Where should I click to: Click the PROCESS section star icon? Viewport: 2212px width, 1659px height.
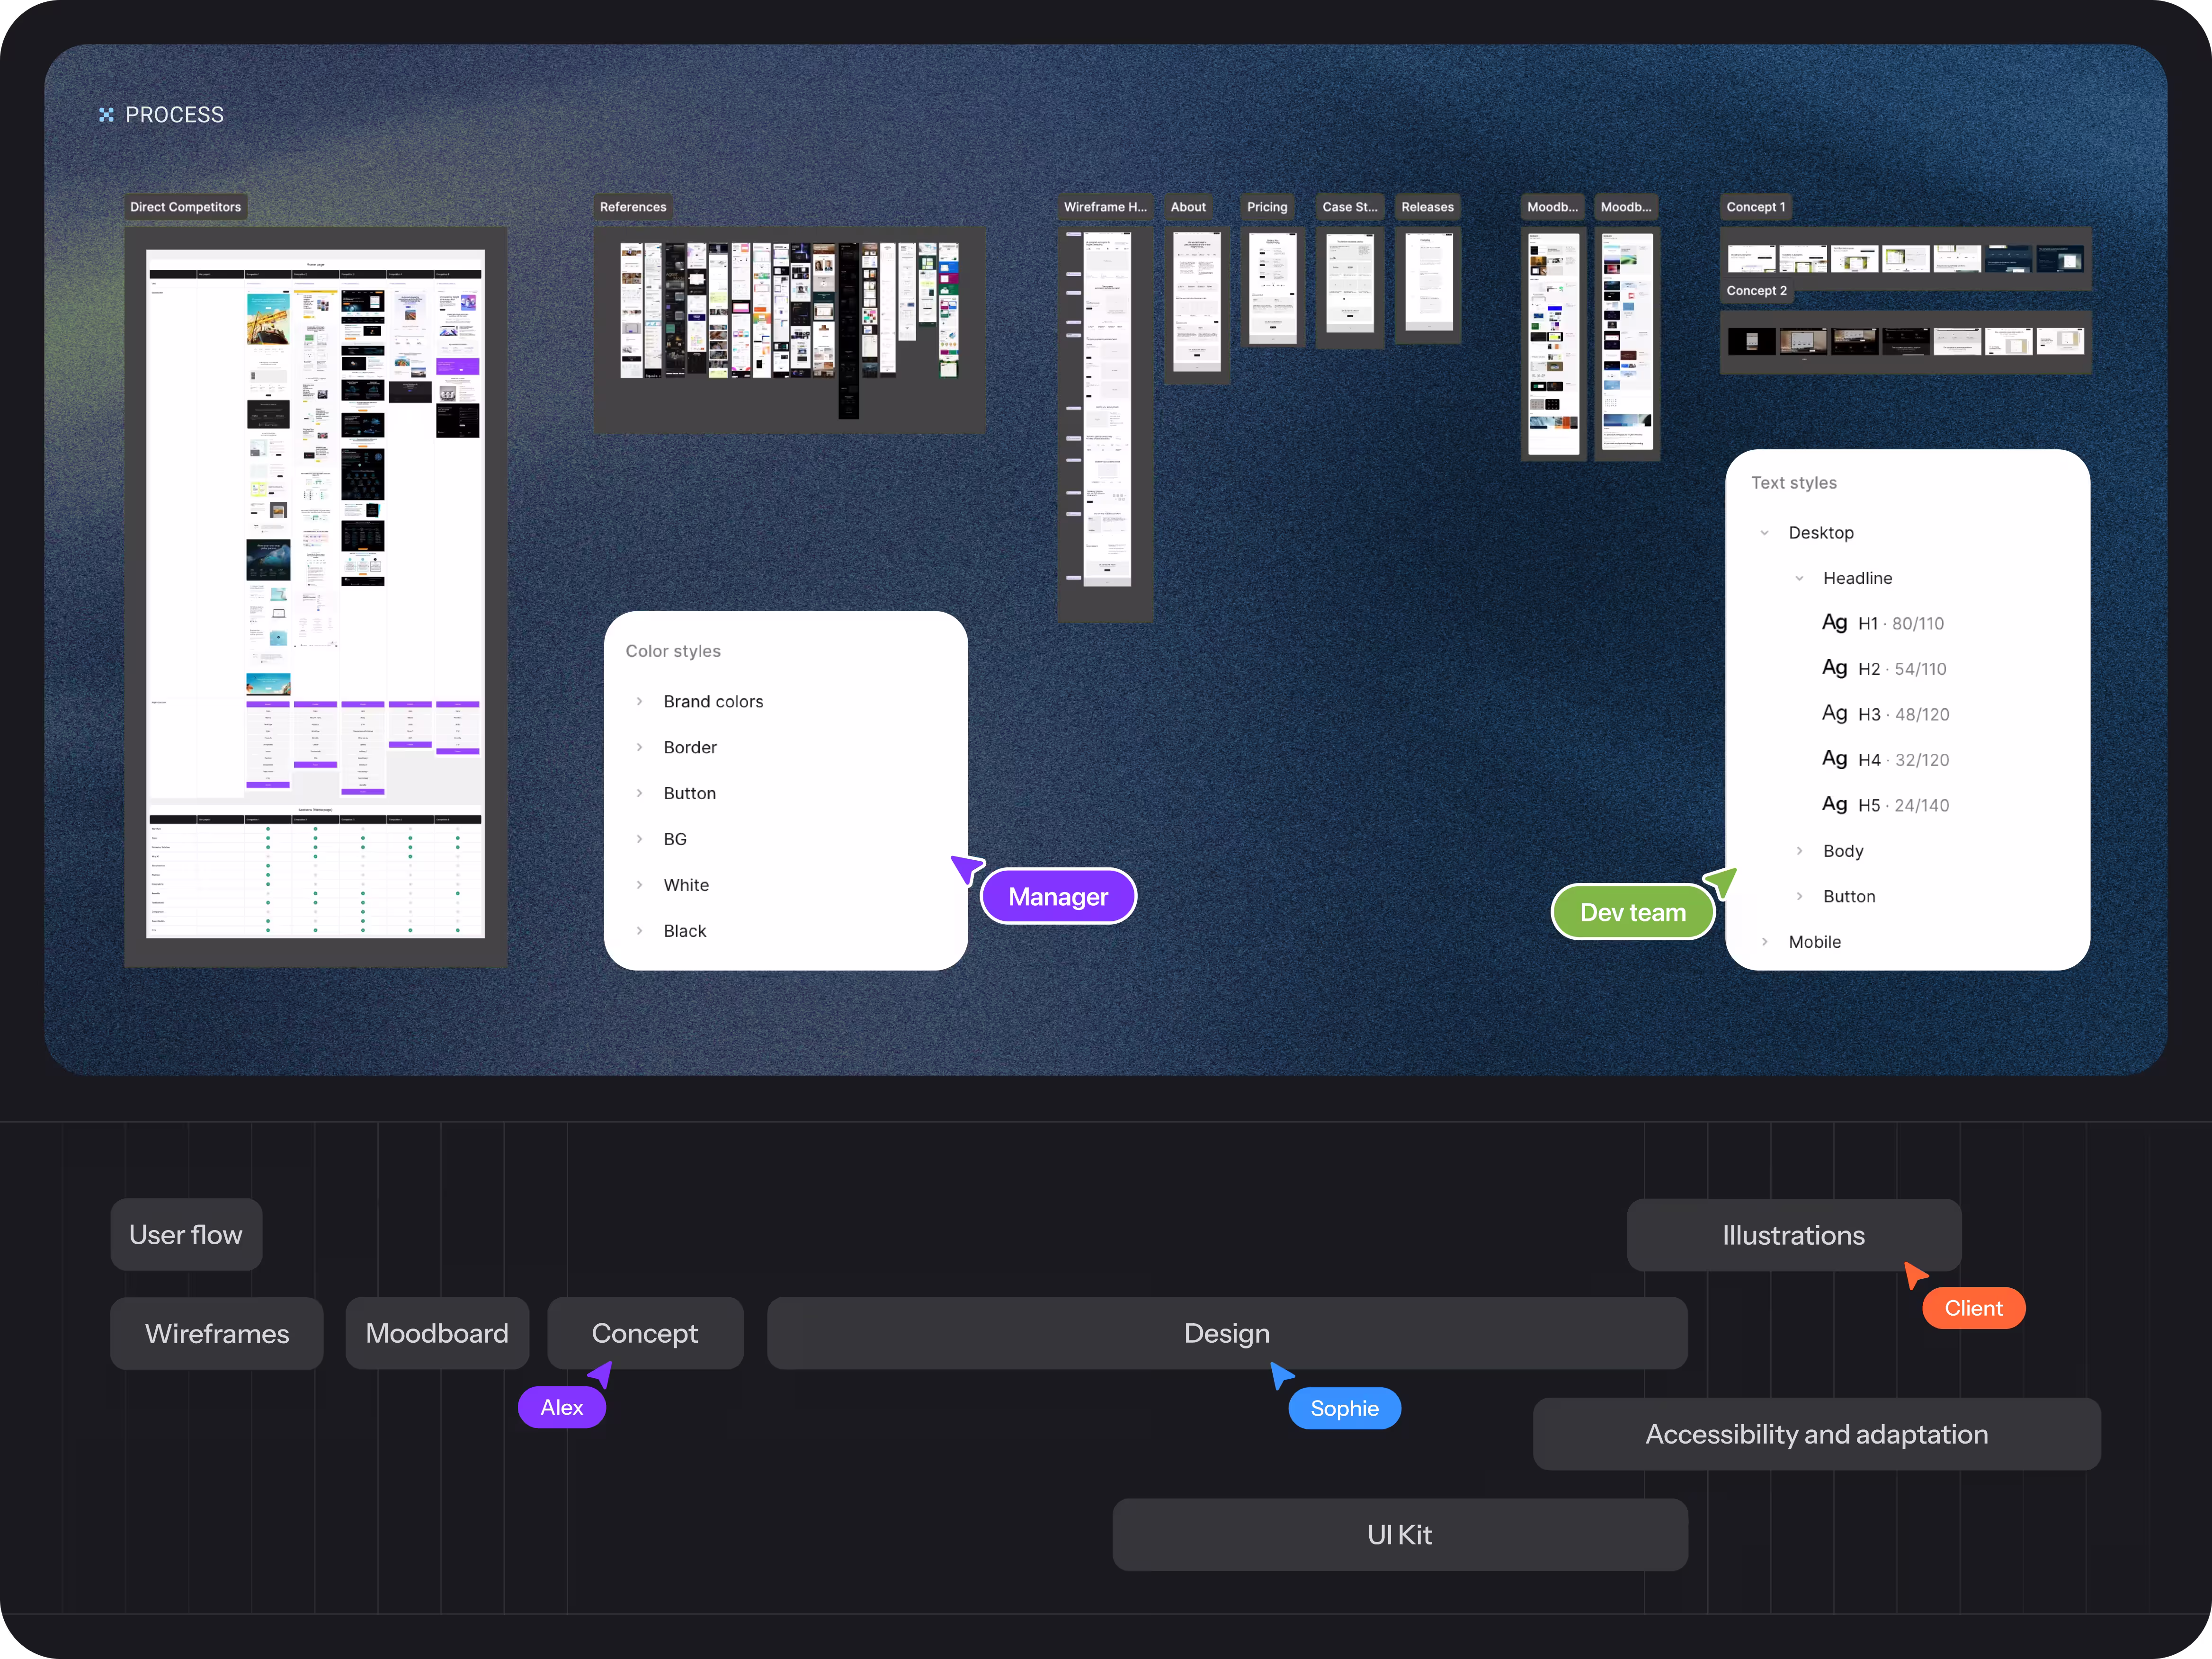(x=106, y=115)
